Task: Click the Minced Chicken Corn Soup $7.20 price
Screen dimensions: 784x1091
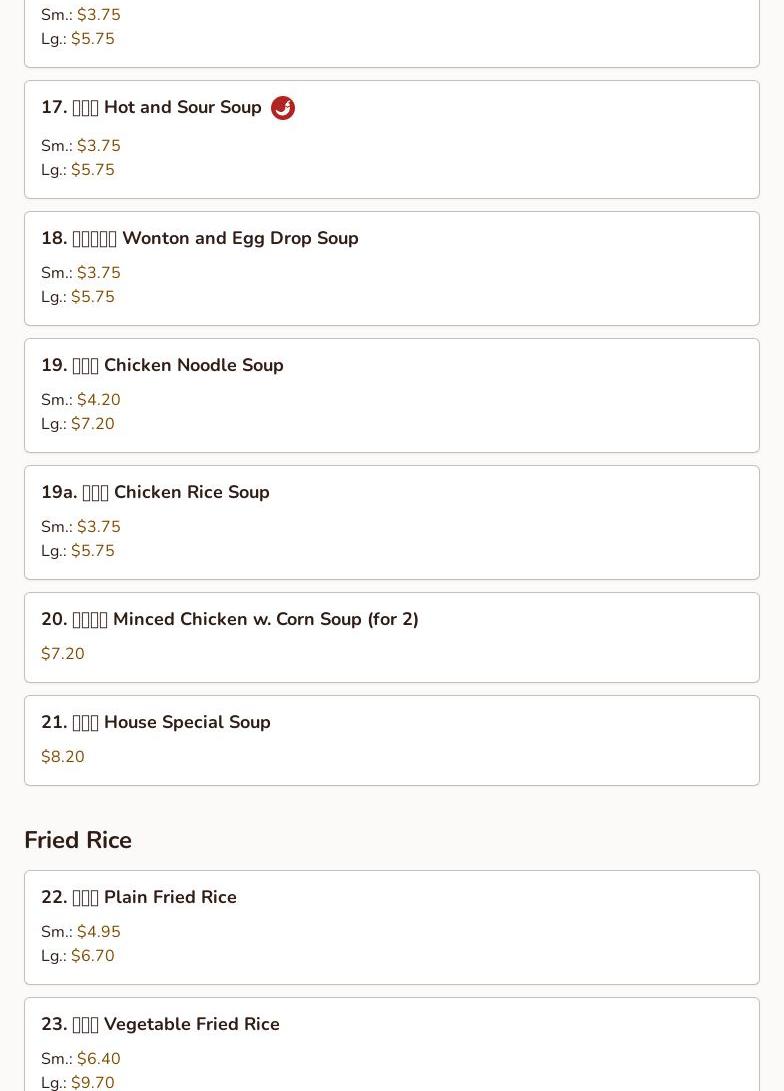Action: (x=63, y=654)
